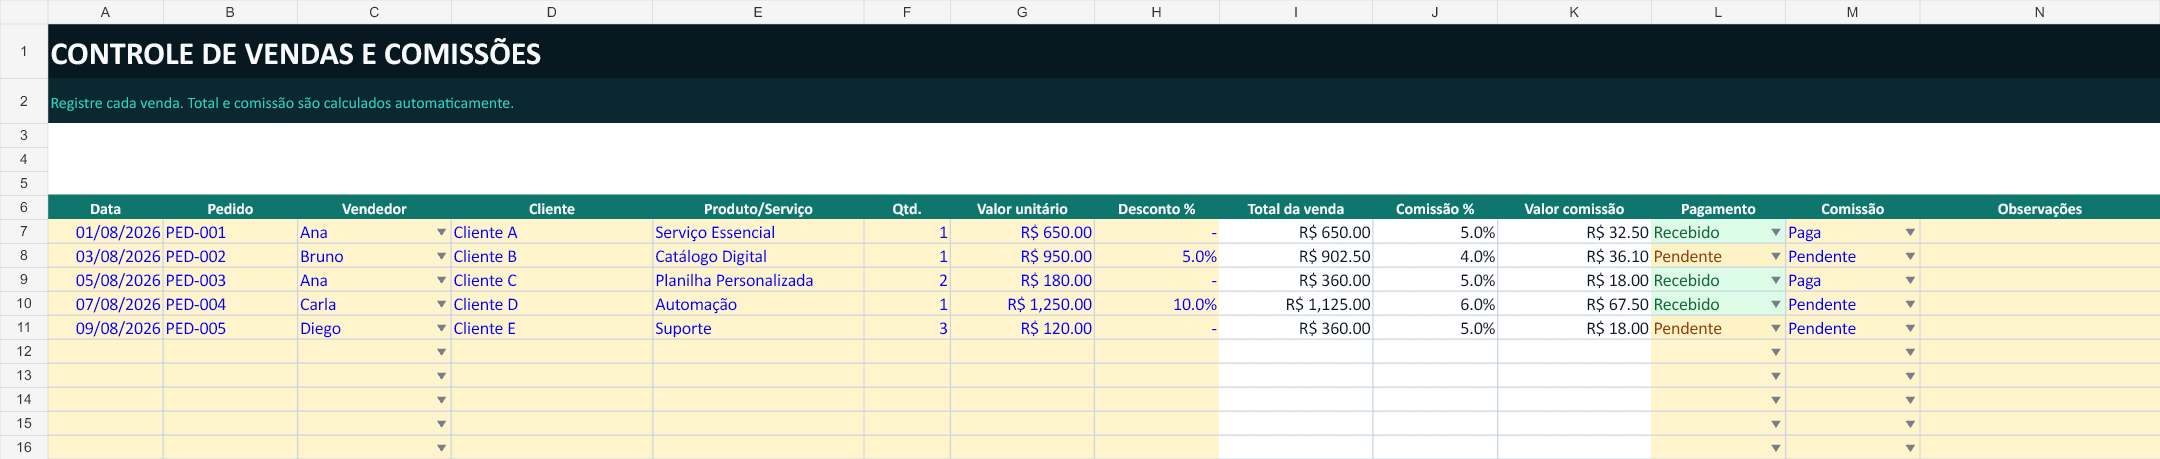2160x459 pixels.
Task: Open Pagamento dropdown arrow in row 8
Action: point(1775,256)
